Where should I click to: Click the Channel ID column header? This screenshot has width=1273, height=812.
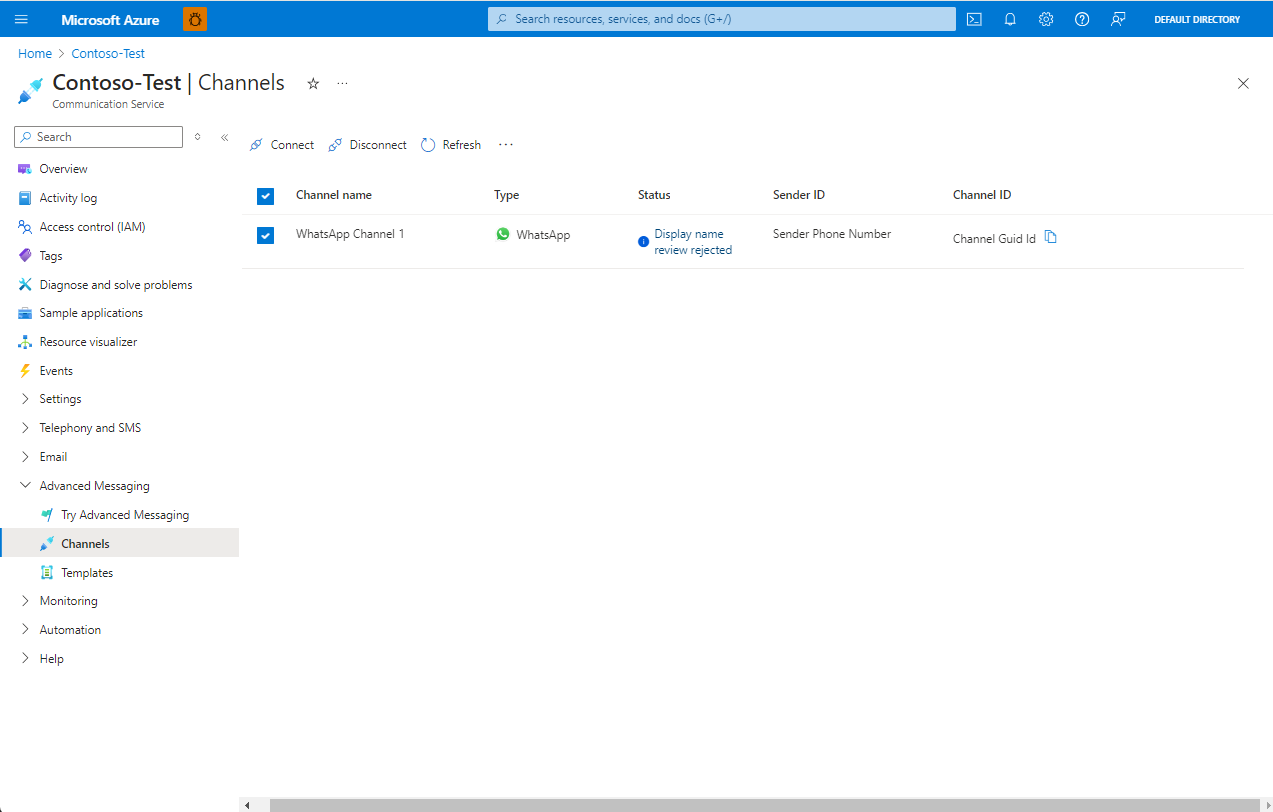click(x=982, y=195)
